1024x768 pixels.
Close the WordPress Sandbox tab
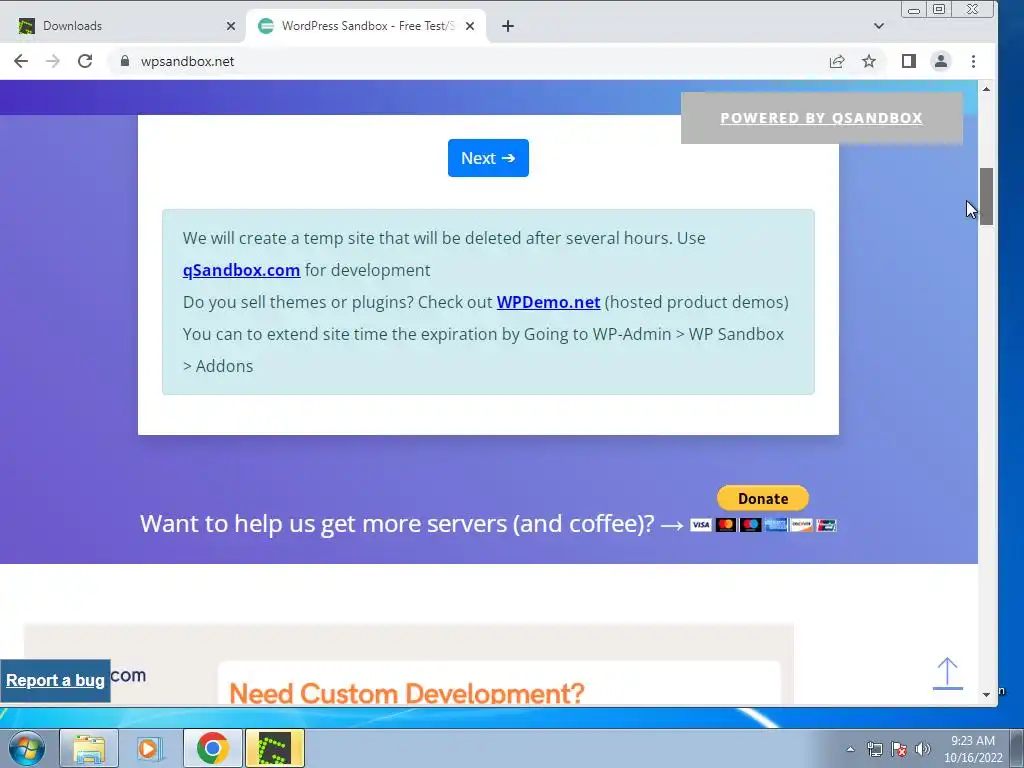(470, 26)
